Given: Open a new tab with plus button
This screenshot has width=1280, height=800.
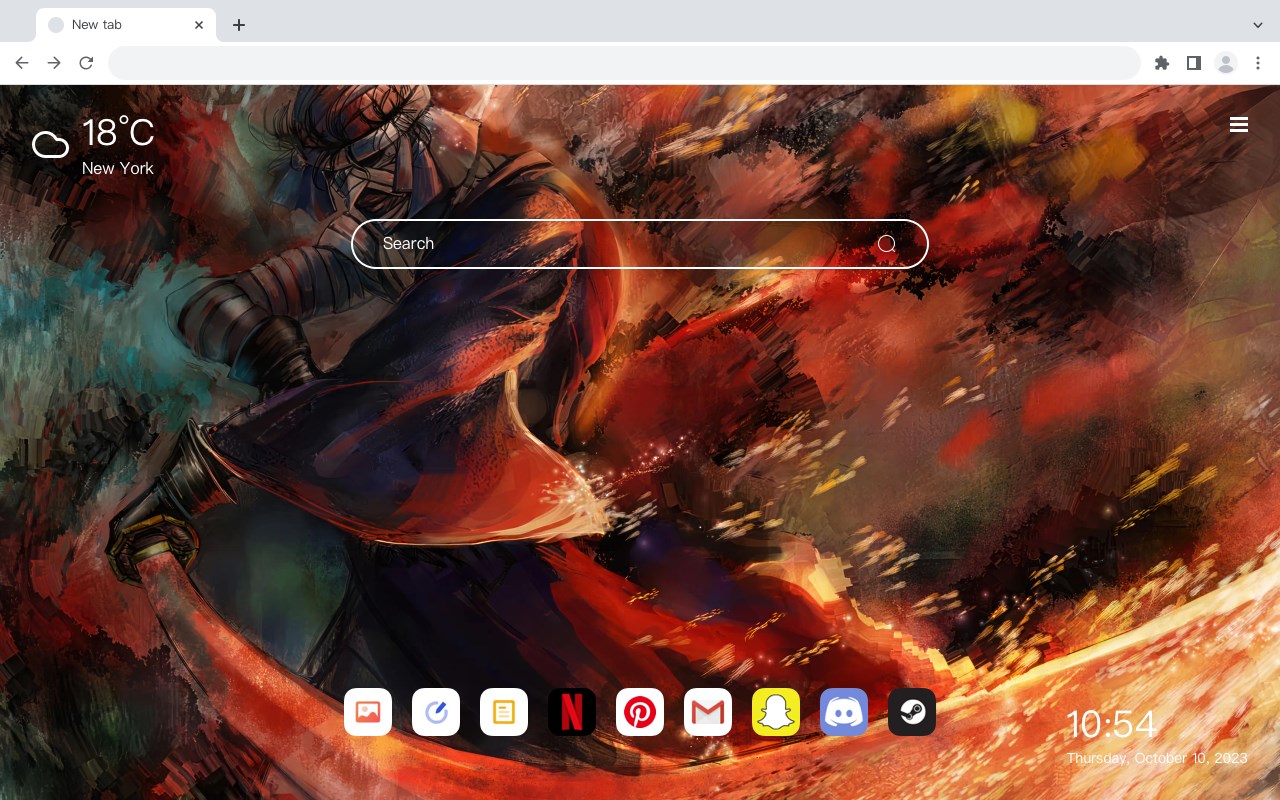Looking at the screenshot, I should pos(238,25).
